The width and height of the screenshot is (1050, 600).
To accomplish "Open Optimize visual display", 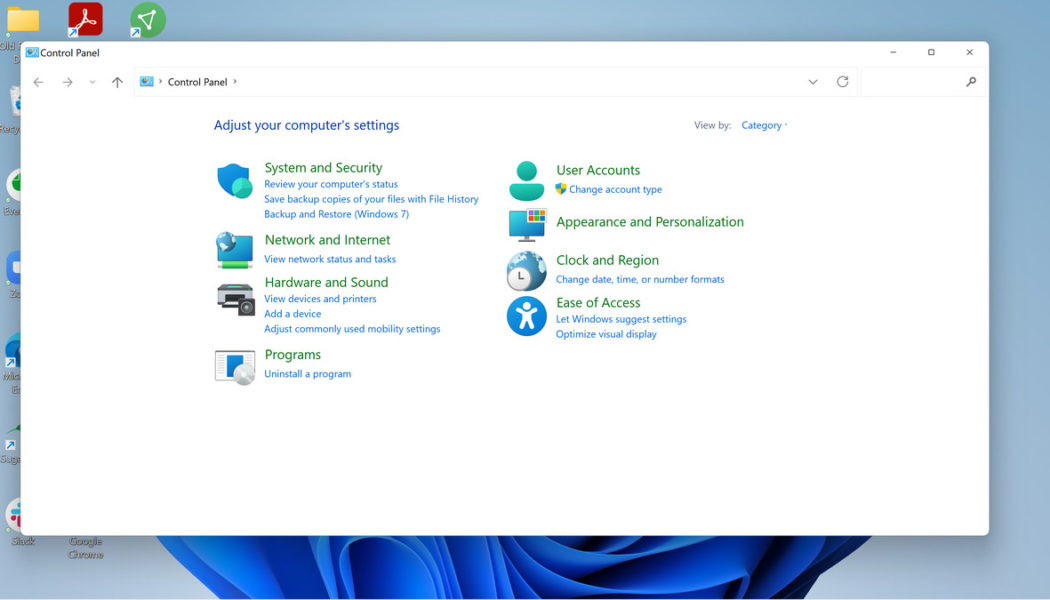I will (x=605, y=334).
